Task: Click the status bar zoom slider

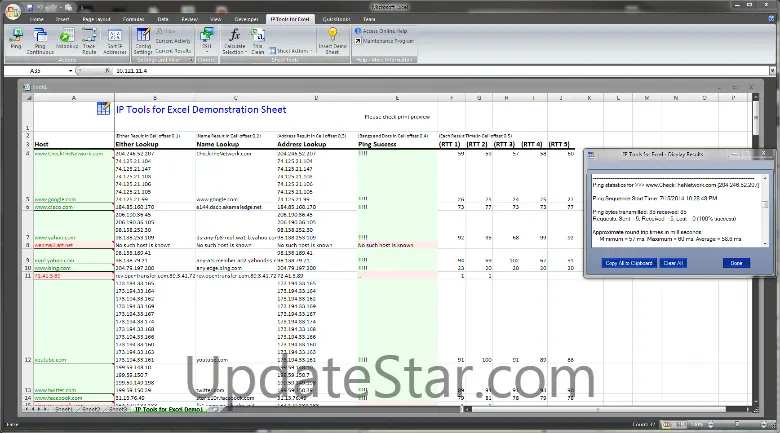Action: click(737, 424)
